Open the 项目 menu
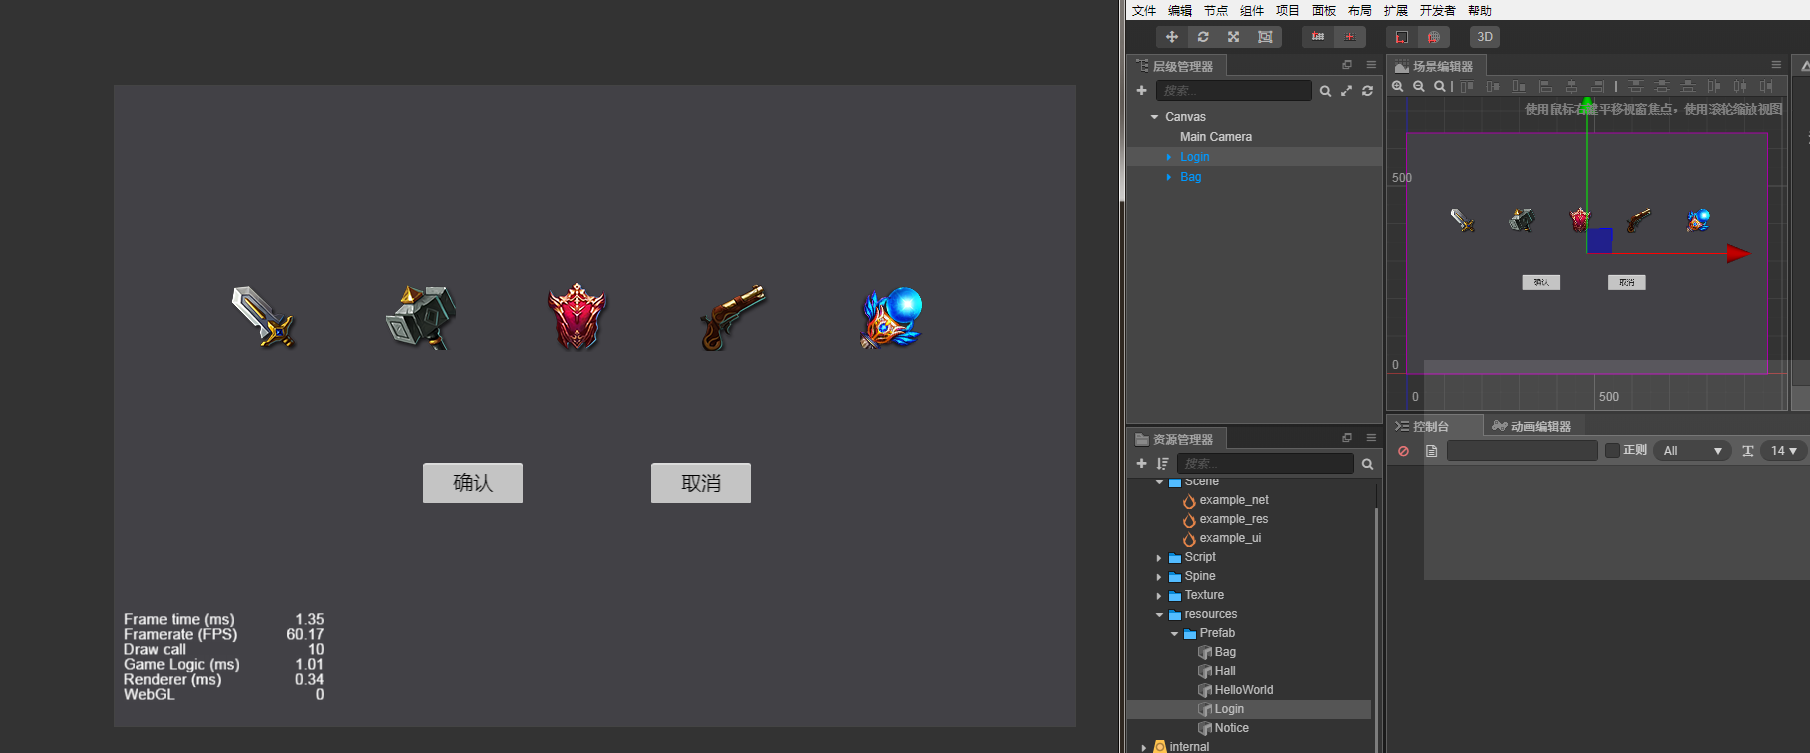Screen dimensions: 1810x753 (1288, 11)
